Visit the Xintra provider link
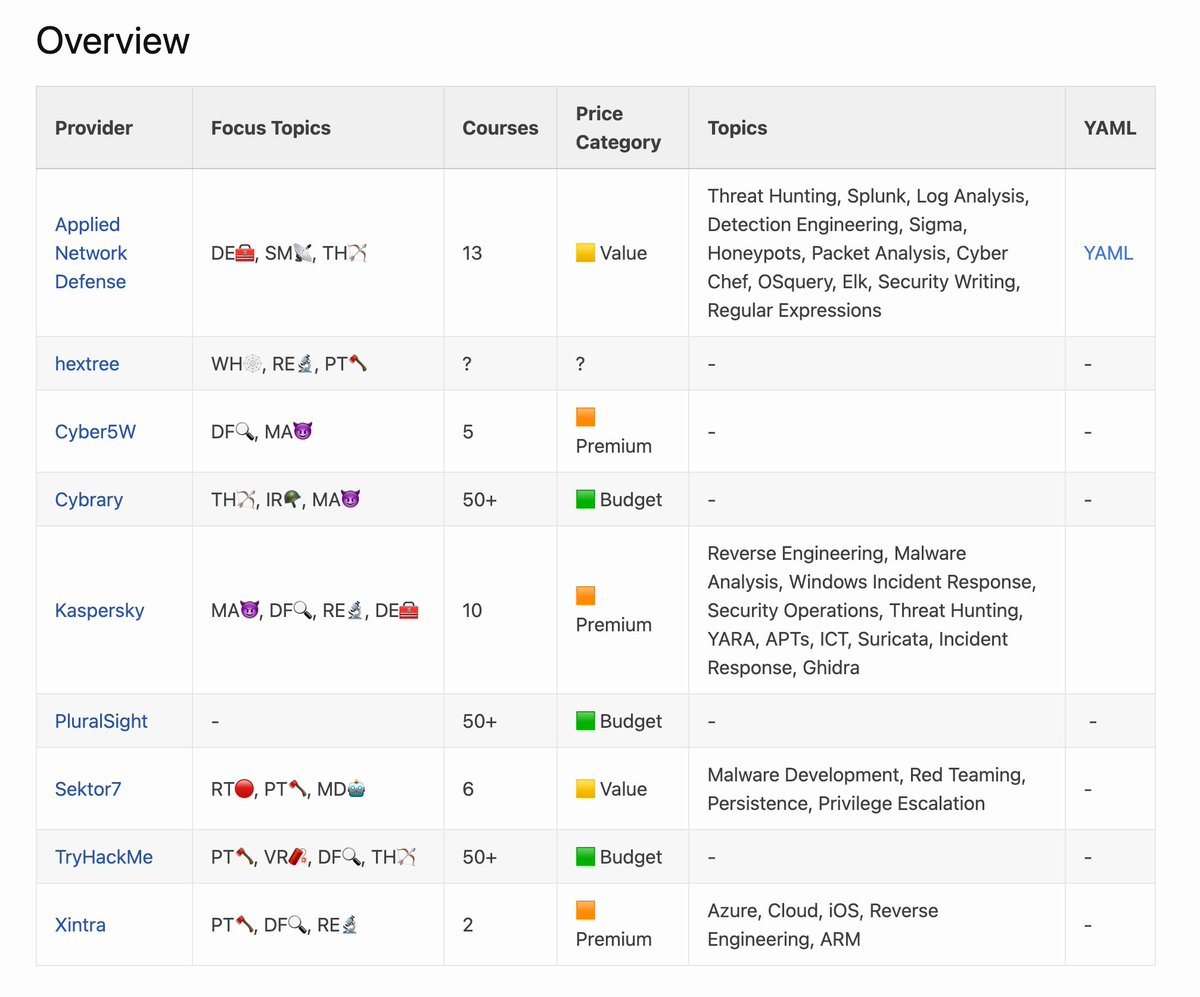1200x997 pixels. click(80, 925)
